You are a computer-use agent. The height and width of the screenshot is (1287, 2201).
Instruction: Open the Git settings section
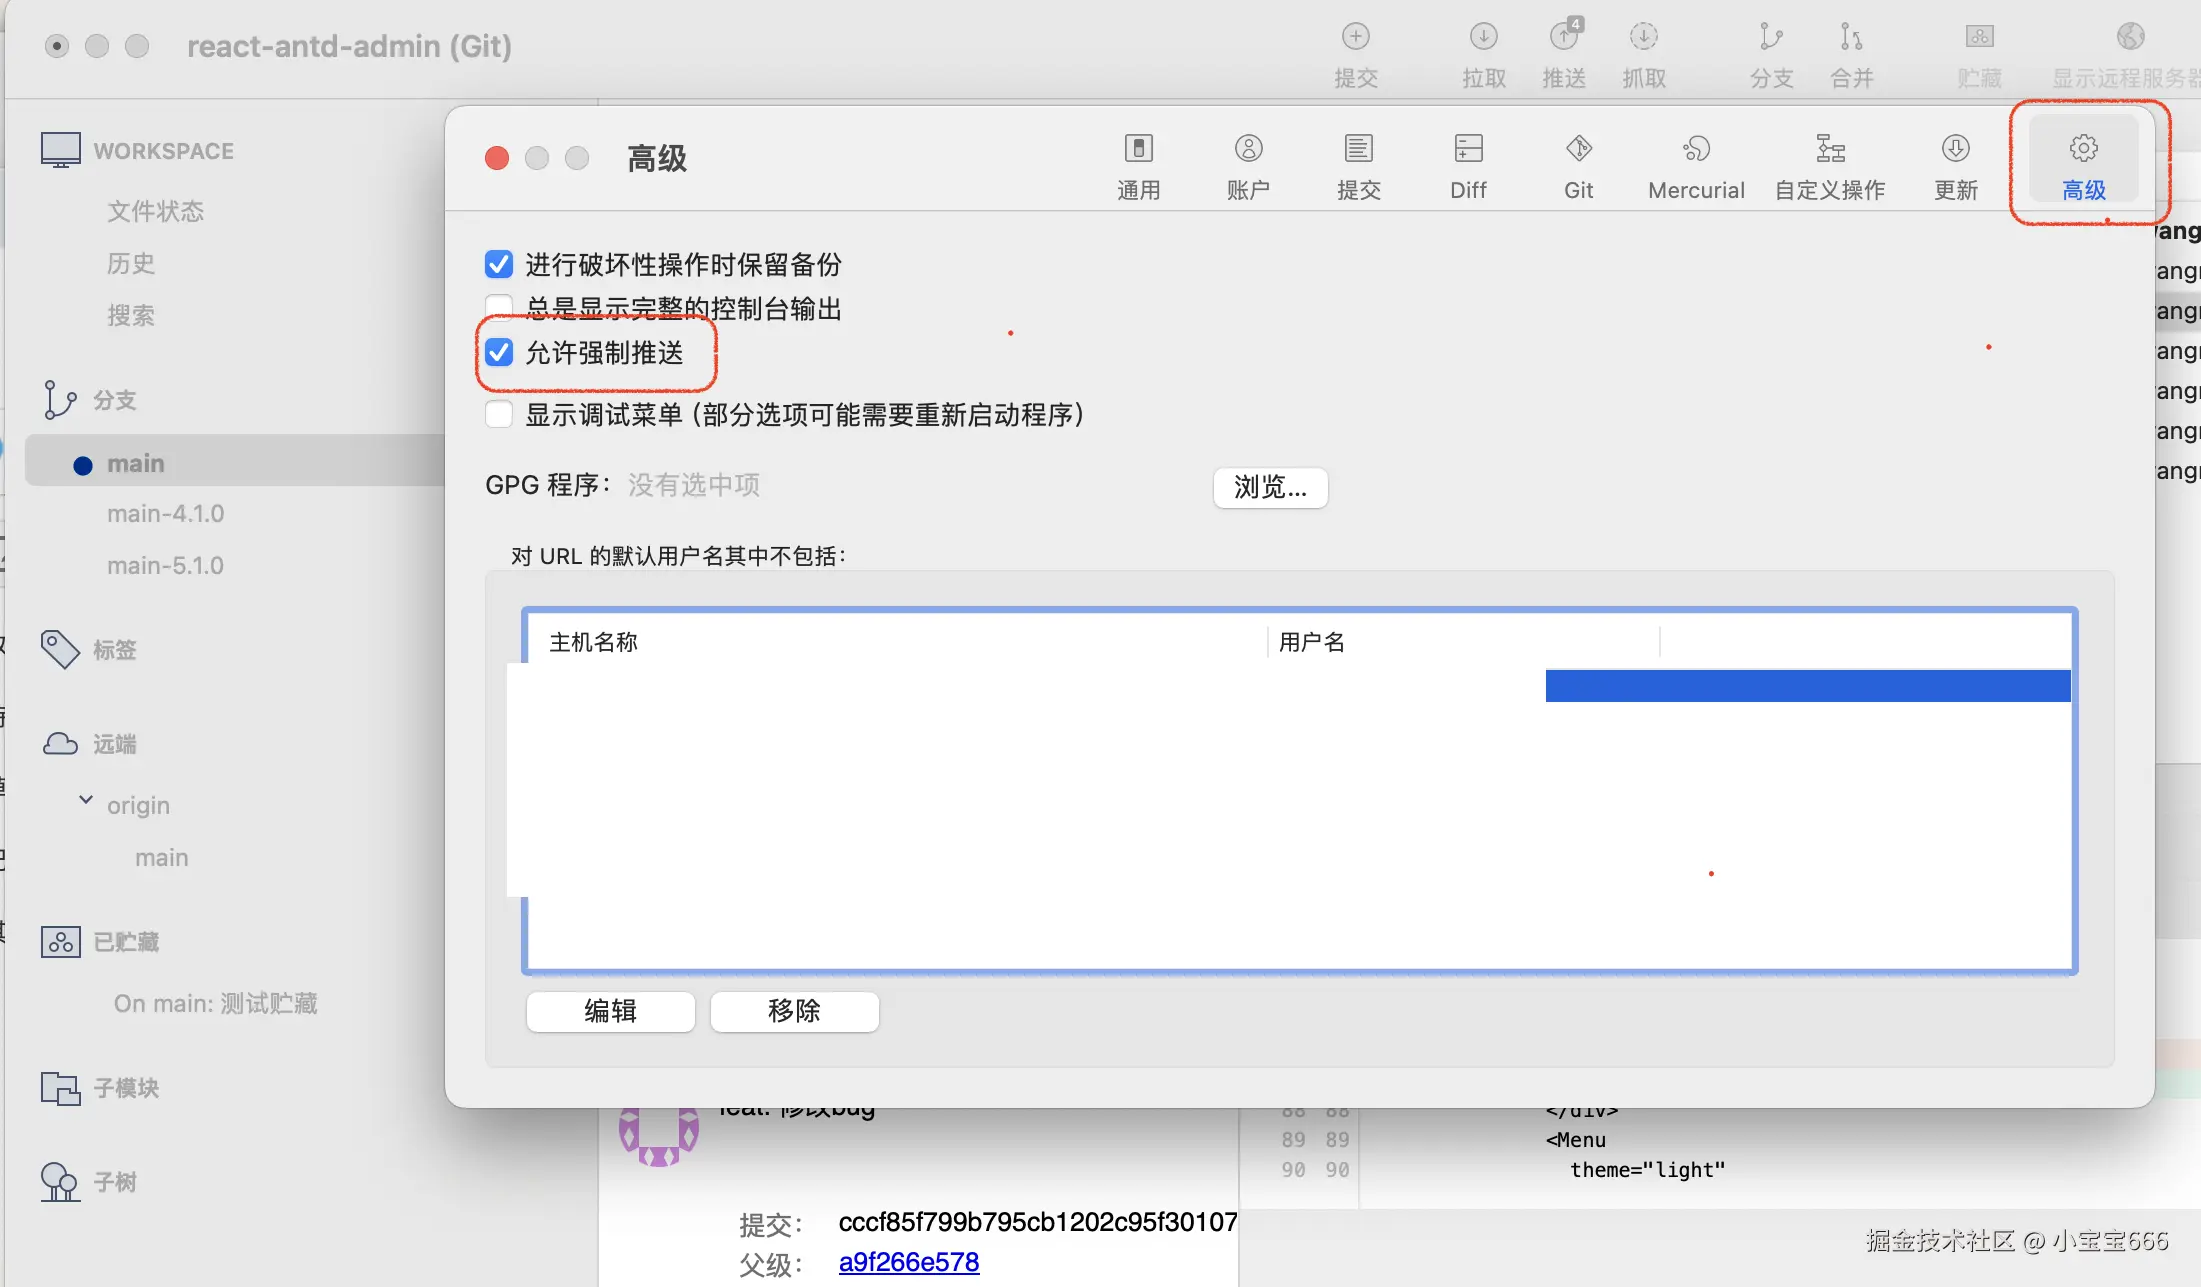(x=1578, y=165)
